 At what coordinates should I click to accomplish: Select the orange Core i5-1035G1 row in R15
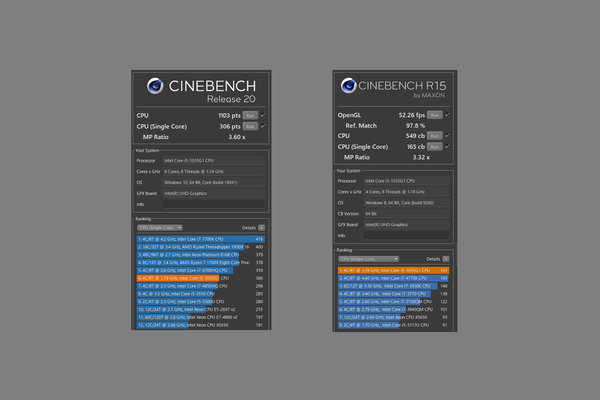point(393,270)
